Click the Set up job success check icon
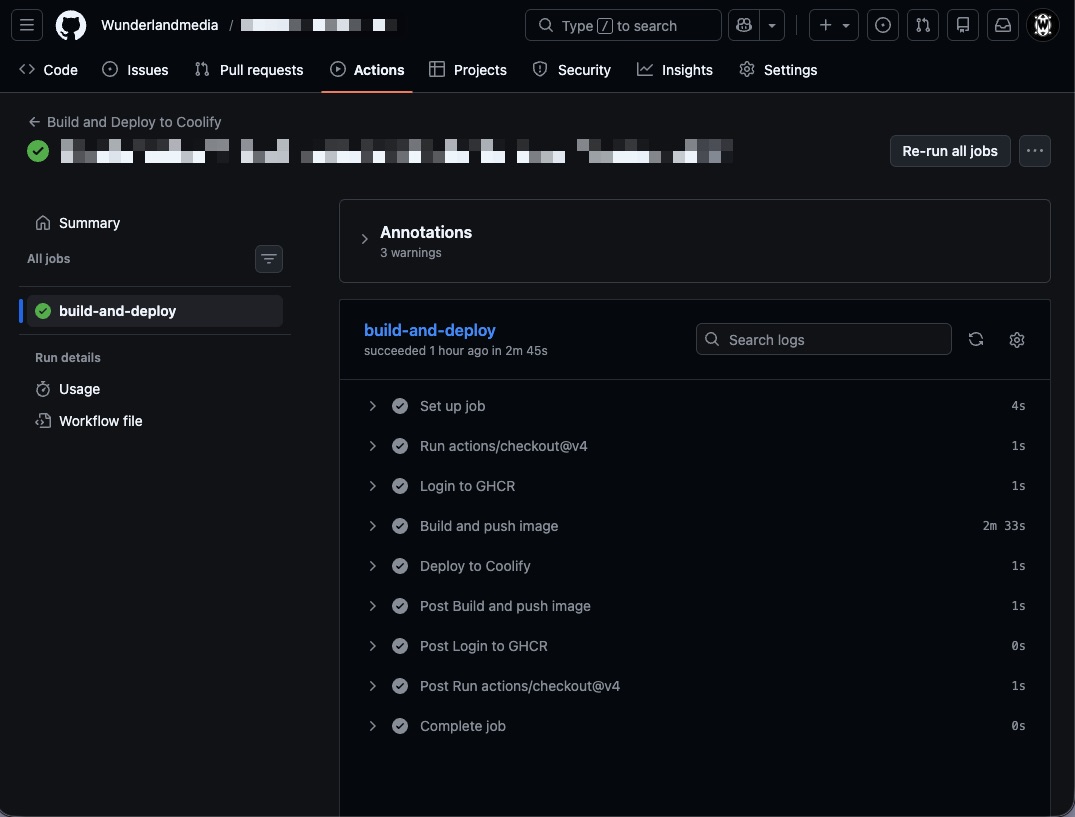The height and width of the screenshot is (817, 1075). 400,406
